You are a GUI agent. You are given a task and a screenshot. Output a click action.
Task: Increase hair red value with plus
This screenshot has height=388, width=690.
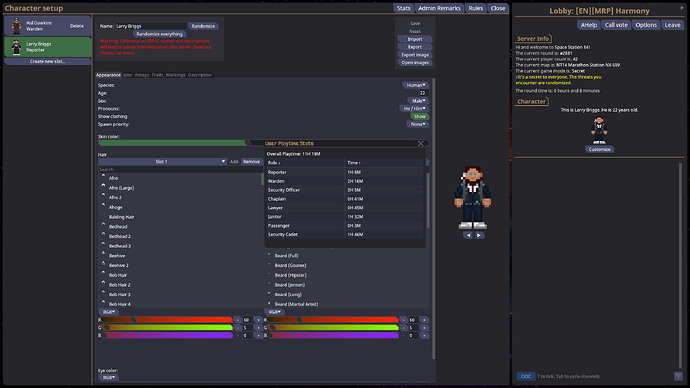[258, 320]
